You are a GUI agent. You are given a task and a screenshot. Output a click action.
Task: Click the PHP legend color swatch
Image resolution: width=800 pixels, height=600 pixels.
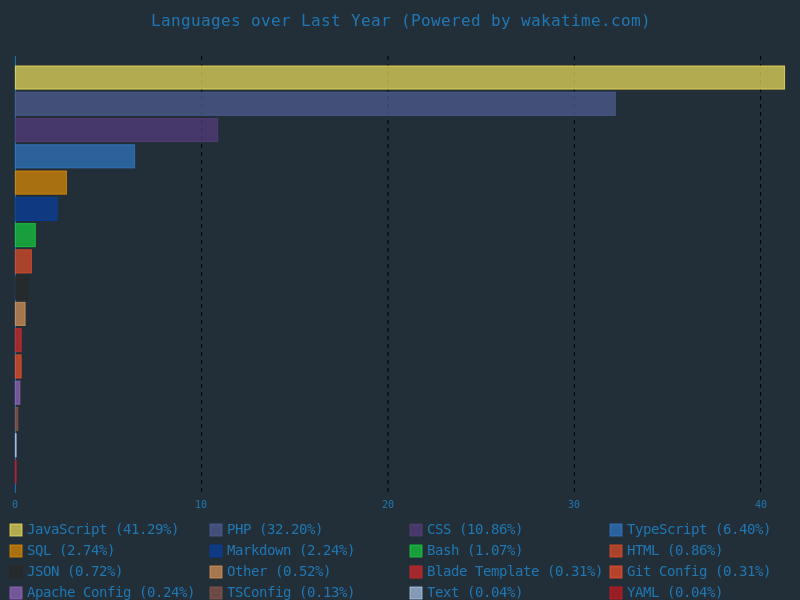pyautogui.click(x=216, y=530)
